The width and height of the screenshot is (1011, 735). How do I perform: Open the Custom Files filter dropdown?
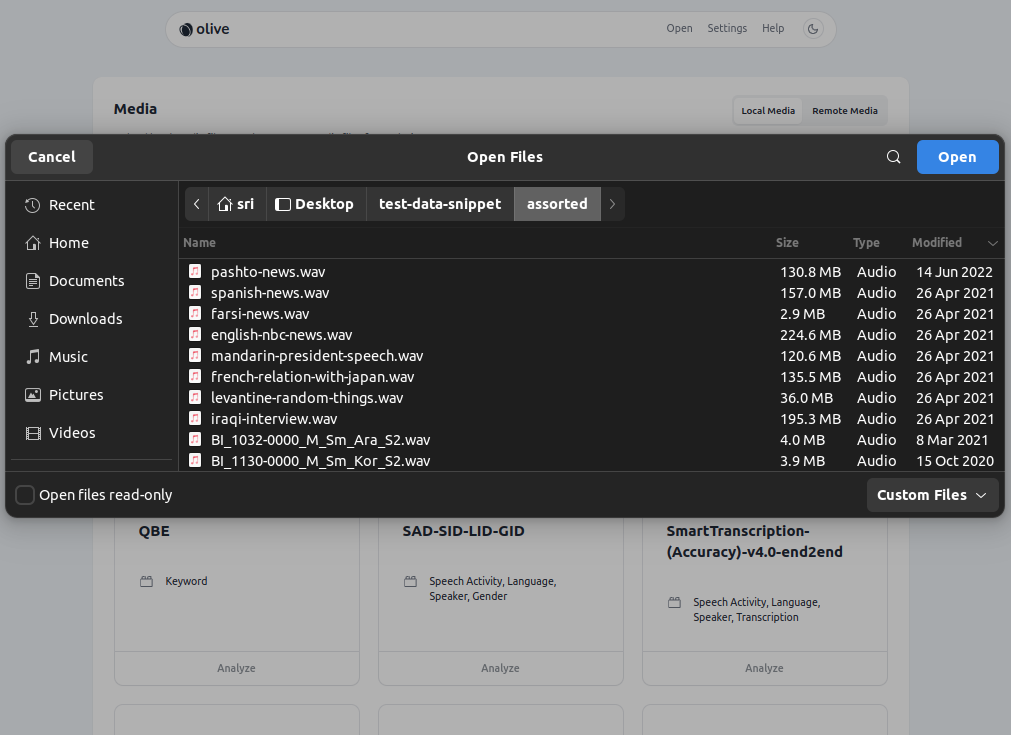[x=932, y=495]
